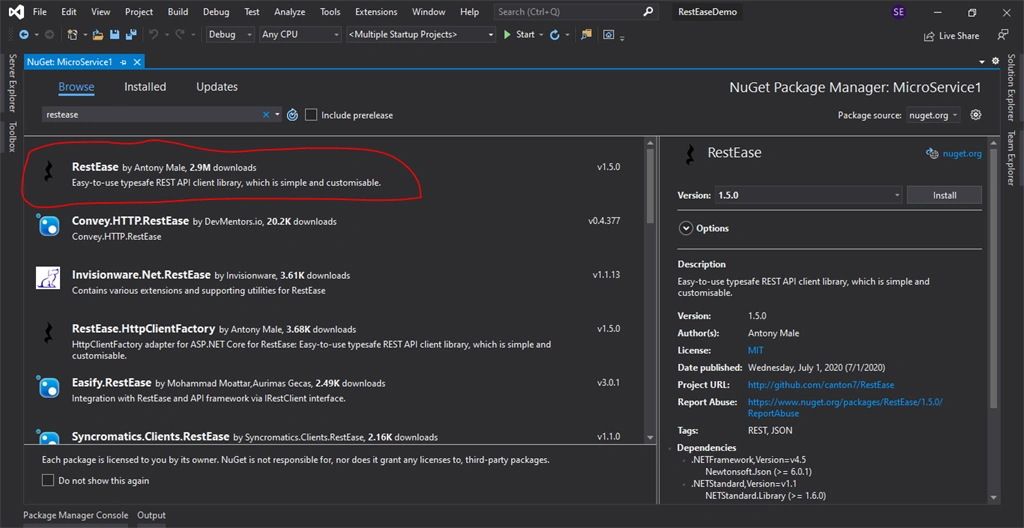Click the Save All icon
Screen dimensions: 1024x528
[131, 35]
